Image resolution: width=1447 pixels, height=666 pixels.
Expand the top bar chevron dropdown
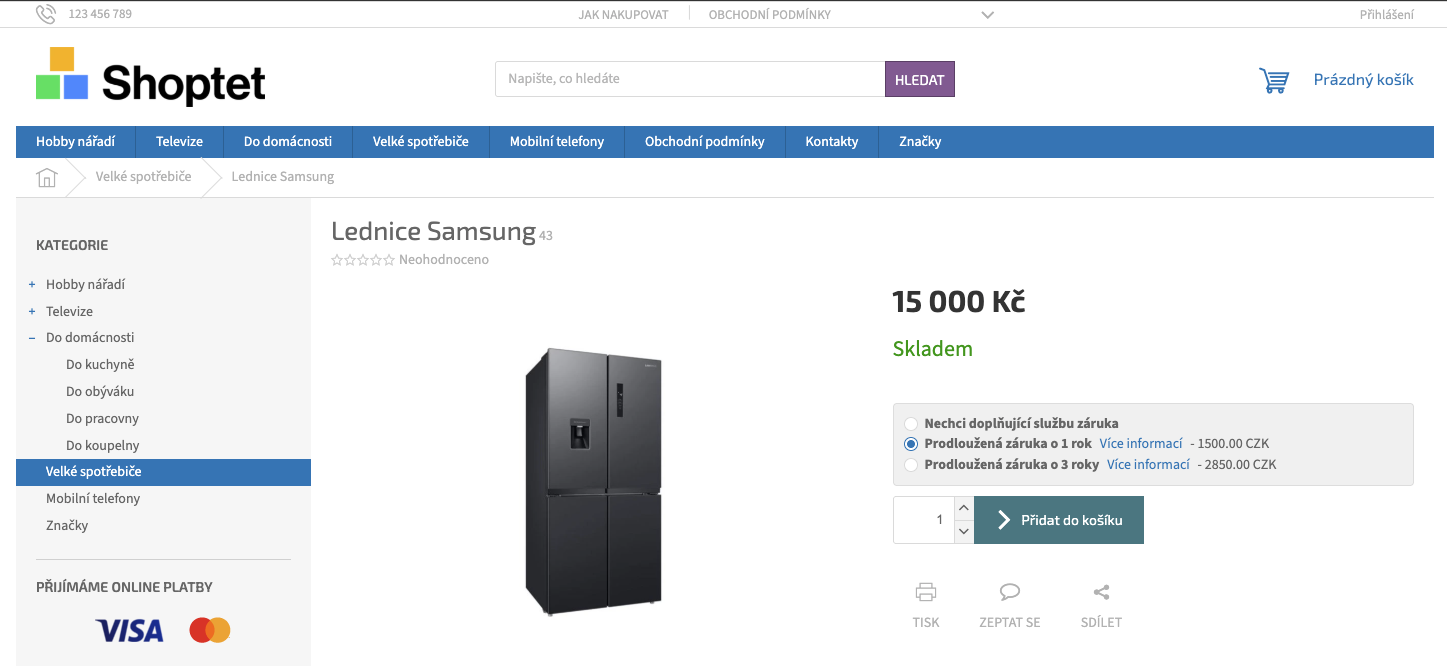point(987,15)
